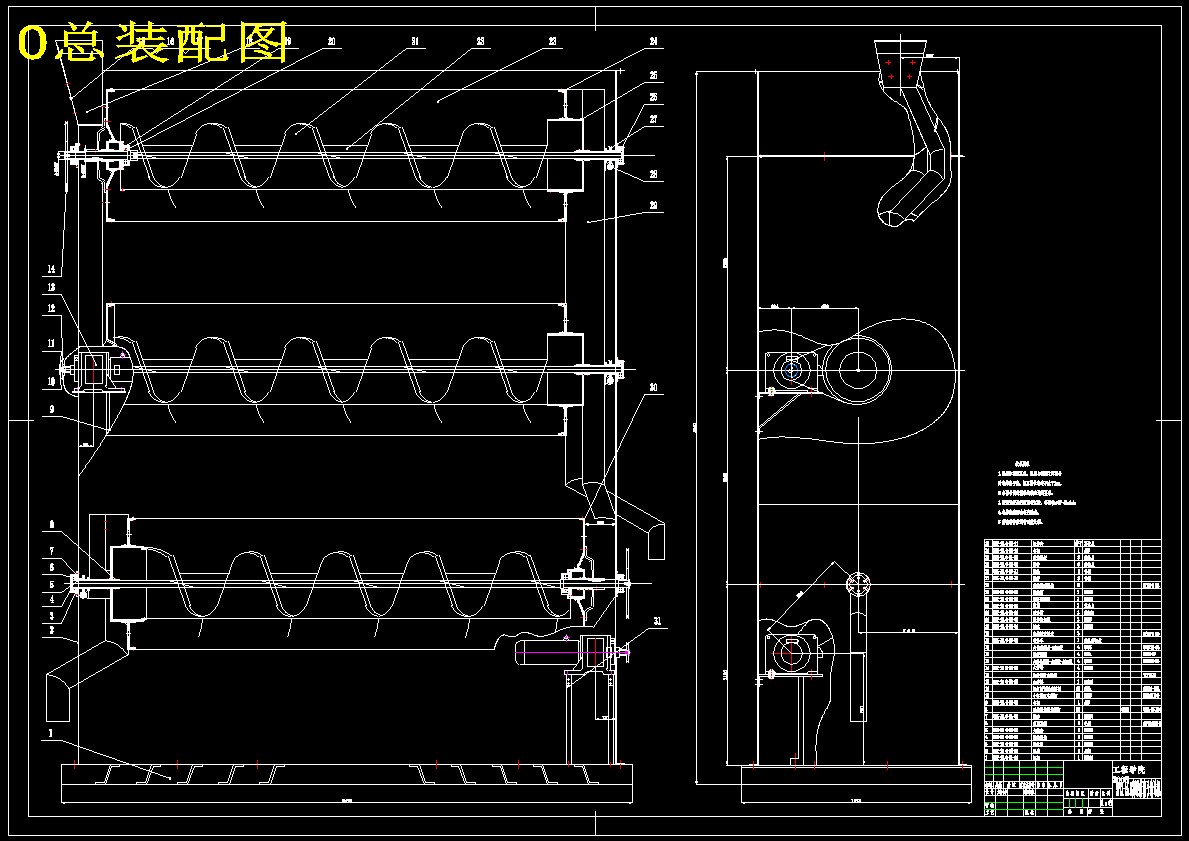Select part callout number 29
Screen dimensions: 1189x841
click(654, 206)
